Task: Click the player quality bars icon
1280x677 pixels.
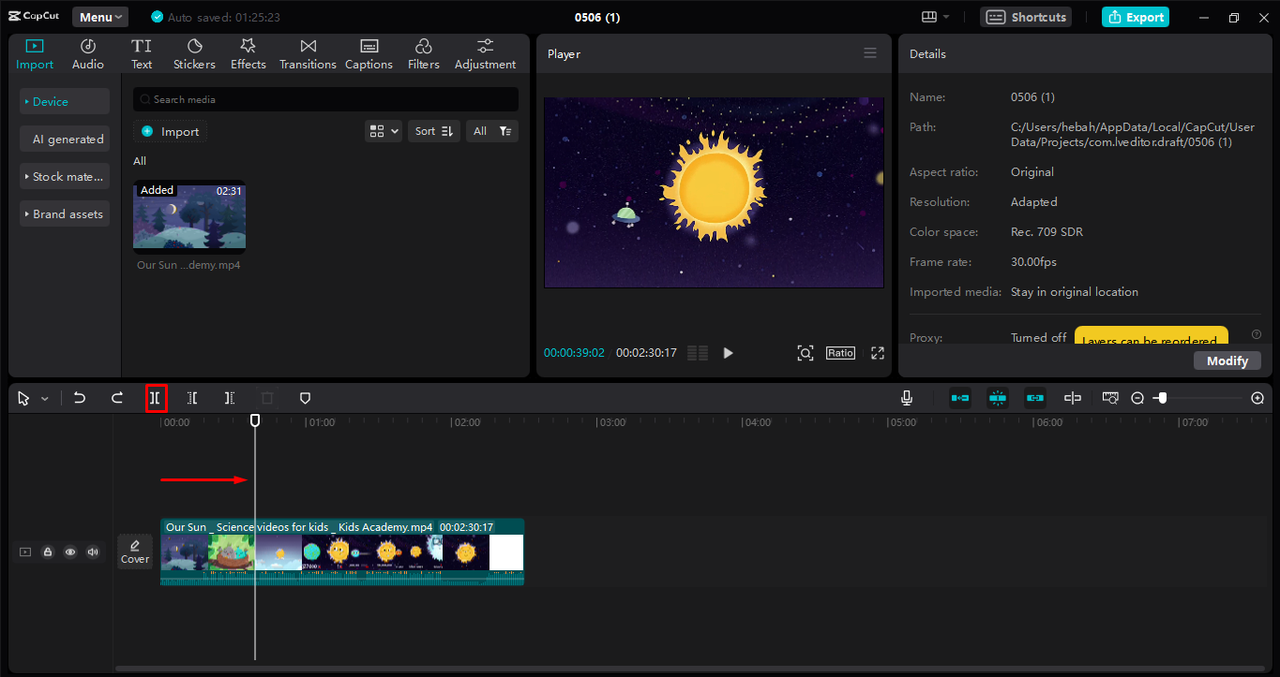Action: pos(698,353)
